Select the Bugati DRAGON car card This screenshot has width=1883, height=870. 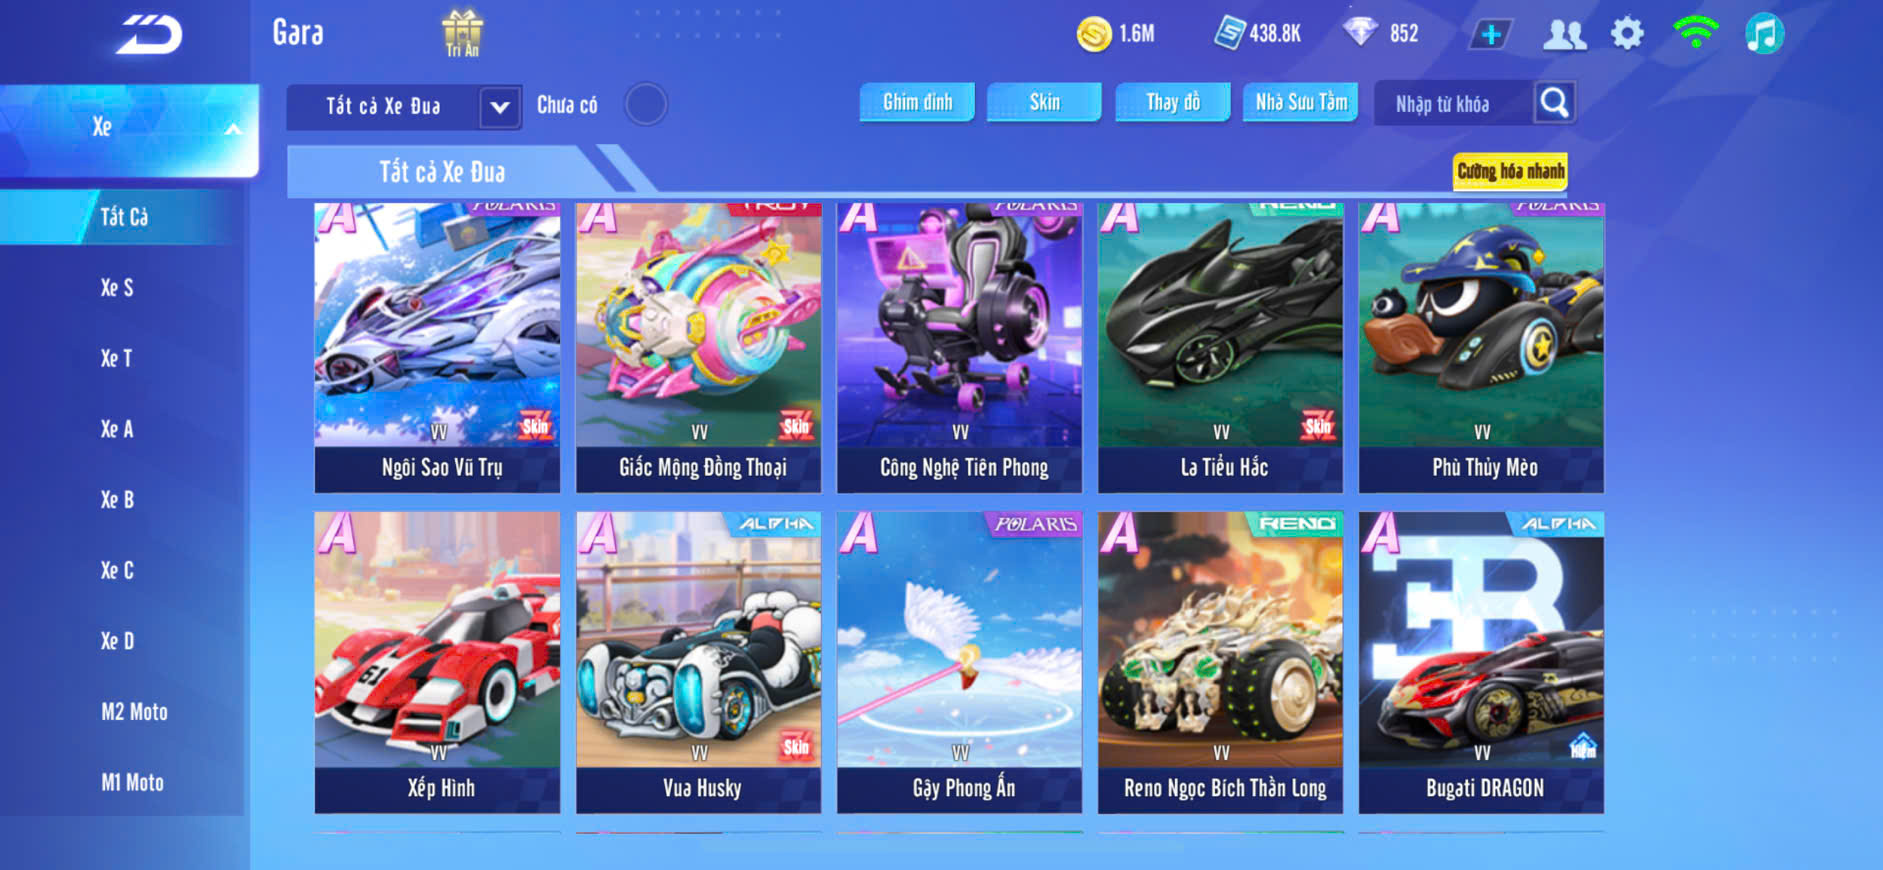[x=1481, y=662]
